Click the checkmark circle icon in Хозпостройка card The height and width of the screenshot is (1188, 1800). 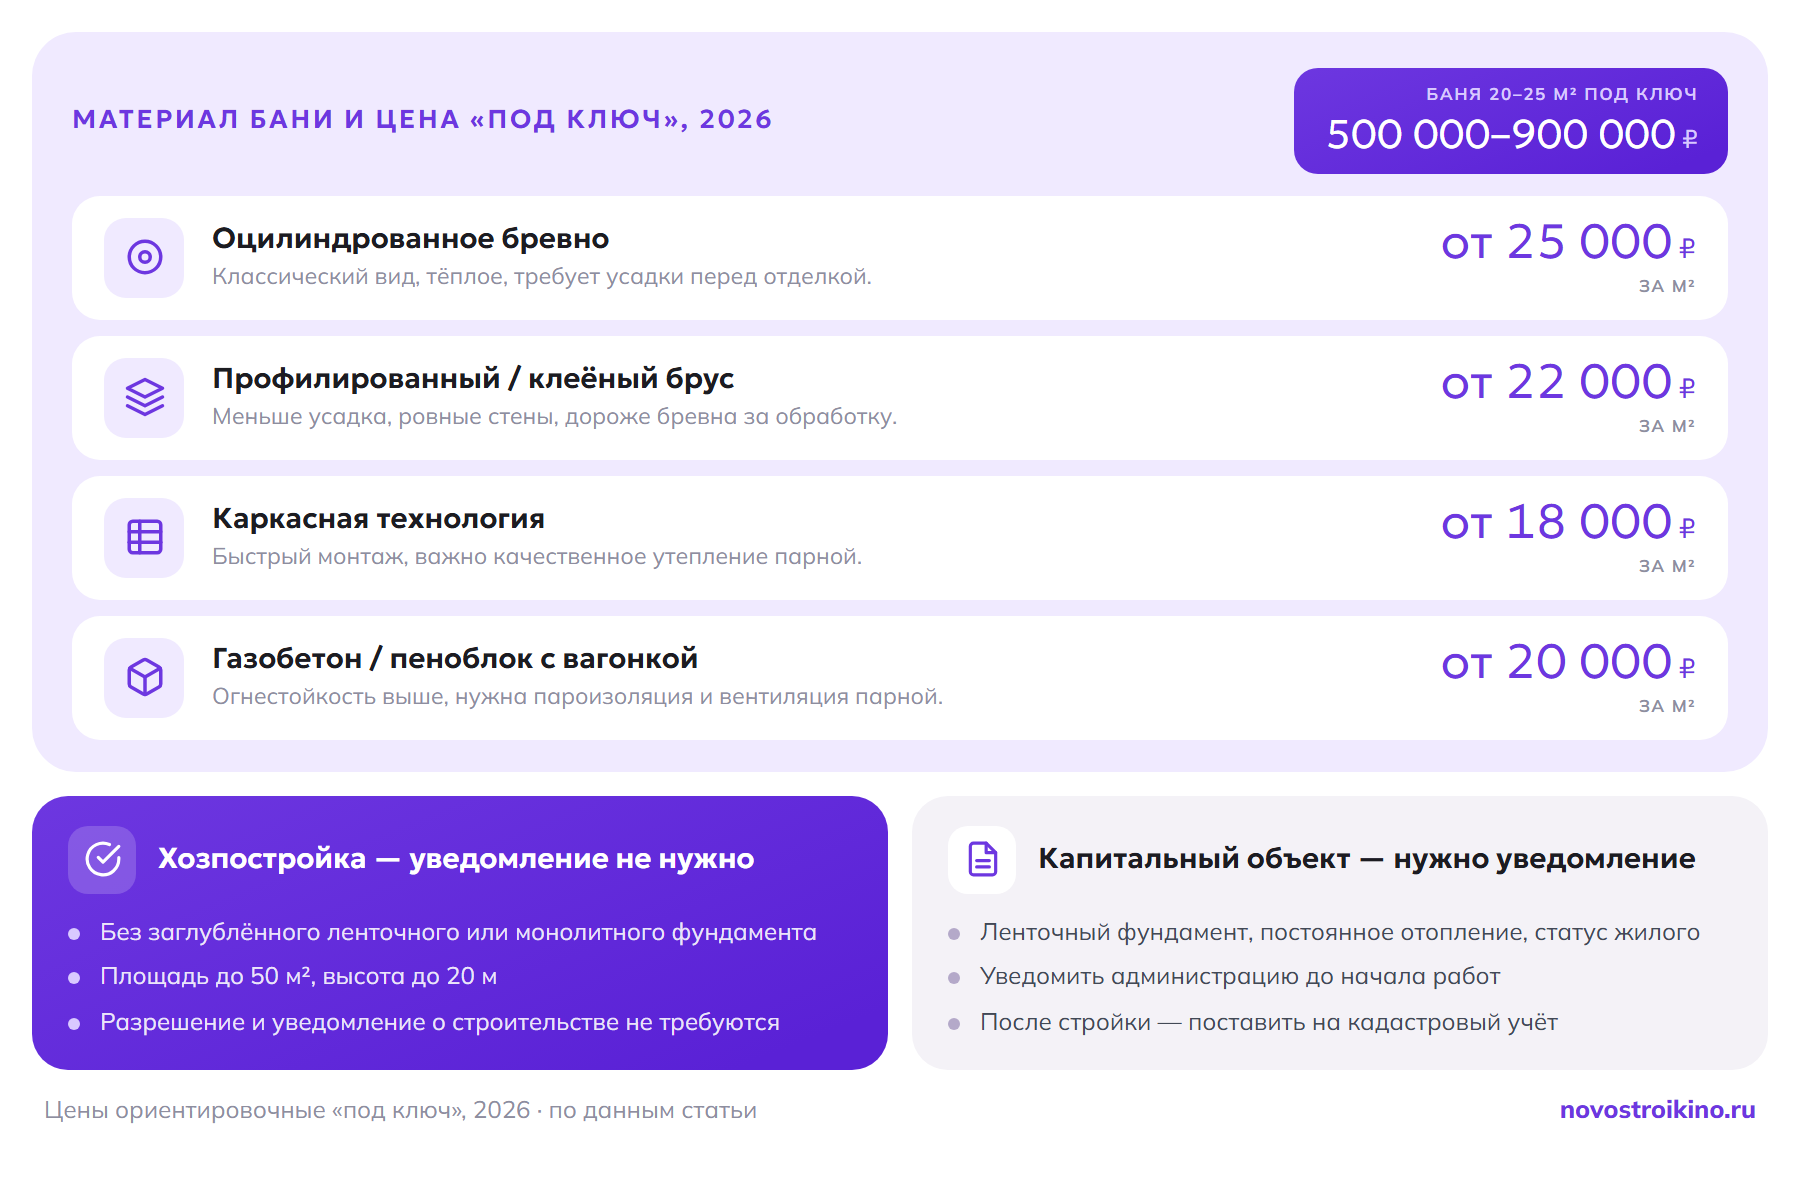(x=102, y=859)
